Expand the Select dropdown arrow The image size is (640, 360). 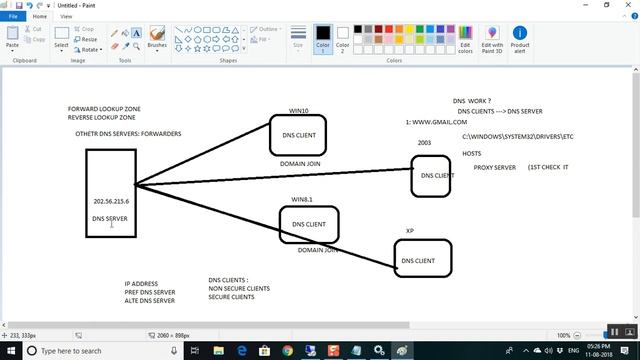click(61, 51)
